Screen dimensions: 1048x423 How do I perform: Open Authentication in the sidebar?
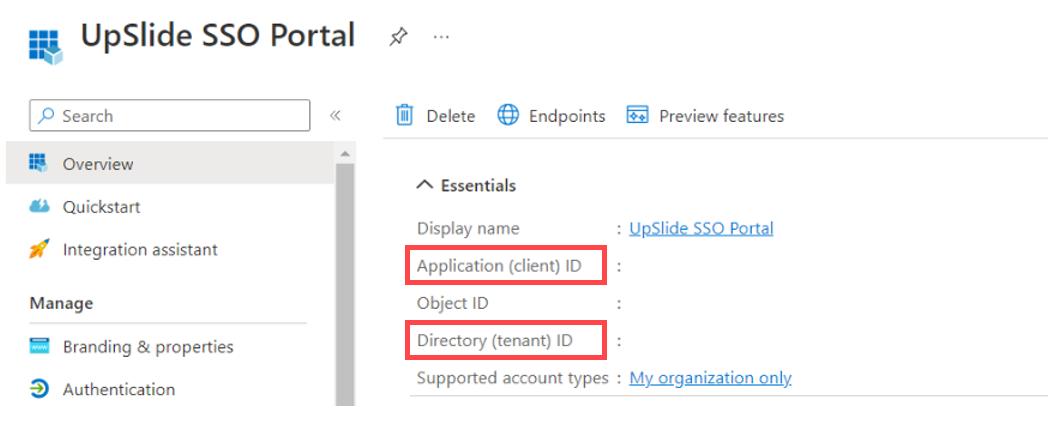pyautogui.click(x=119, y=389)
